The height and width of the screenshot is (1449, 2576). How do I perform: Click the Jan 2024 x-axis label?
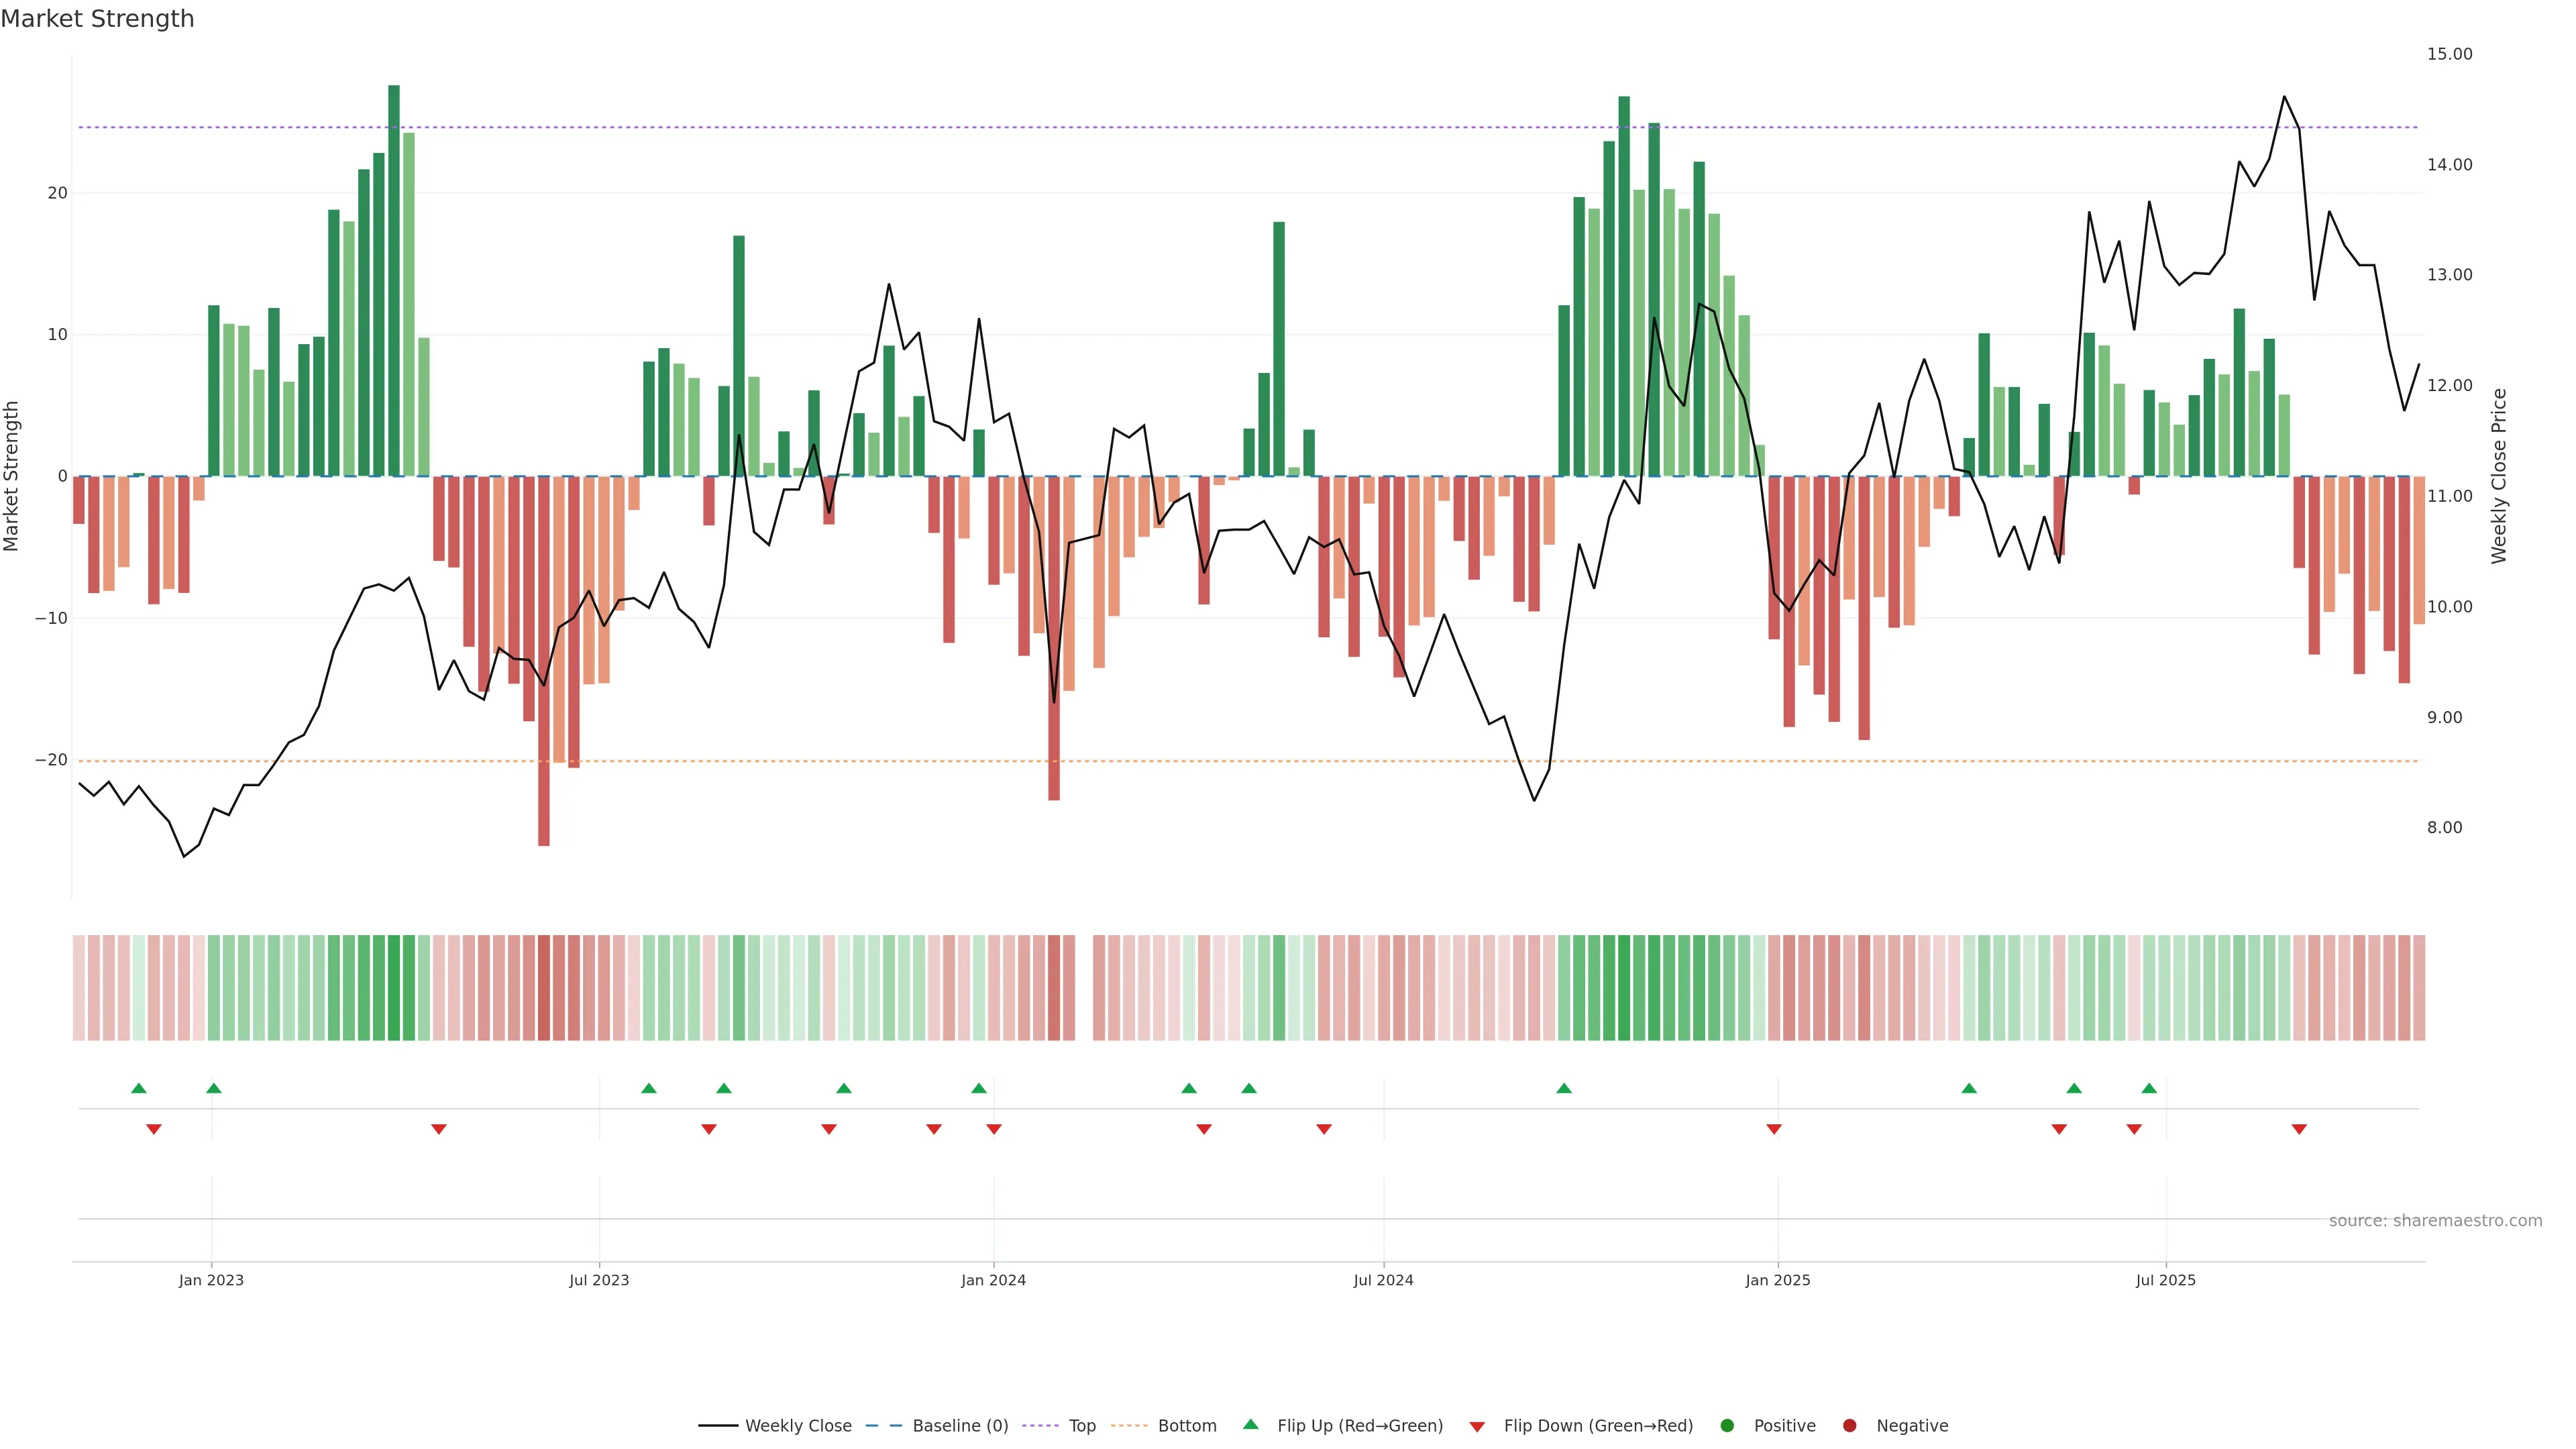[x=993, y=1280]
